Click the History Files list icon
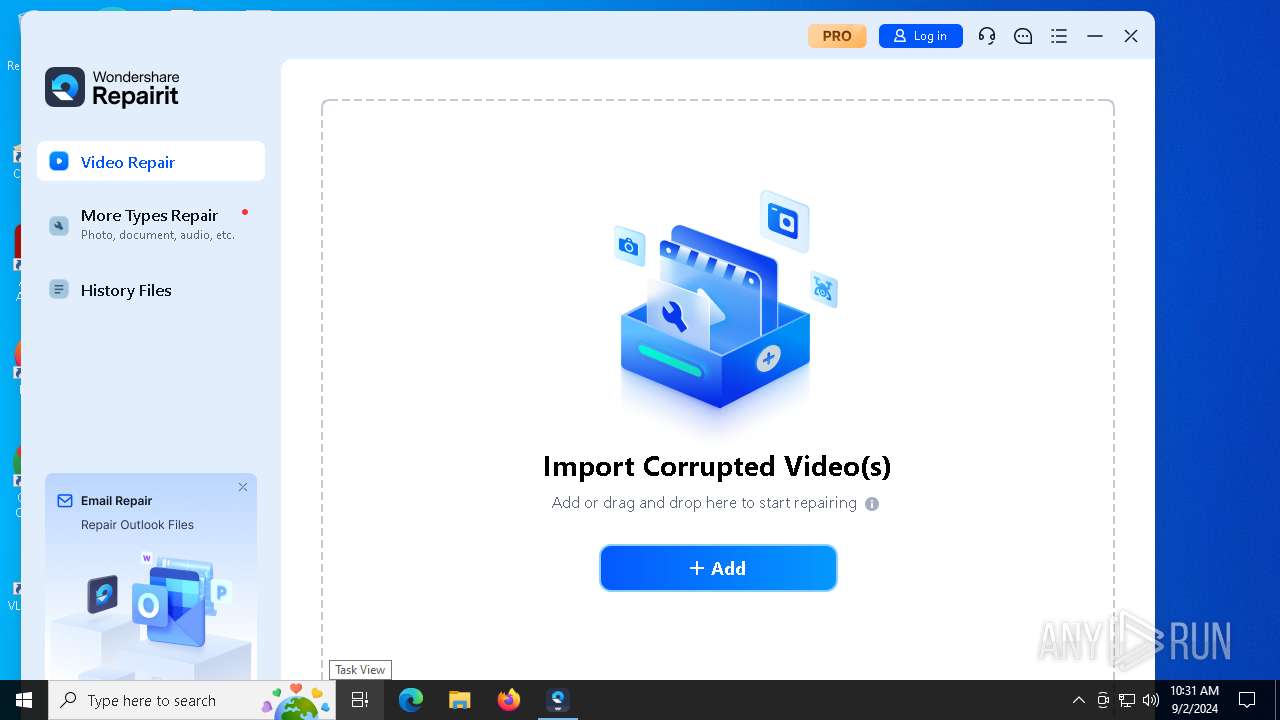The image size is (1280, 720). 59,290
